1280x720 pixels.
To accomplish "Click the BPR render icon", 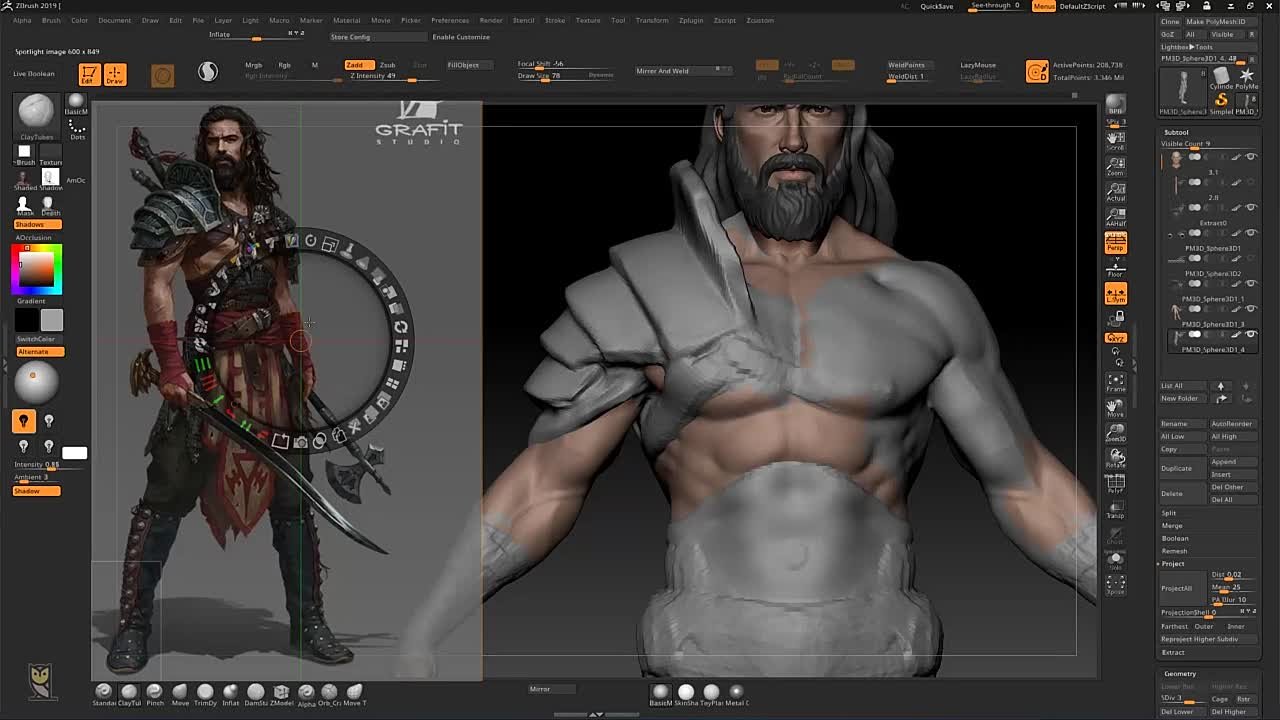I will (x=1115, y=106).
